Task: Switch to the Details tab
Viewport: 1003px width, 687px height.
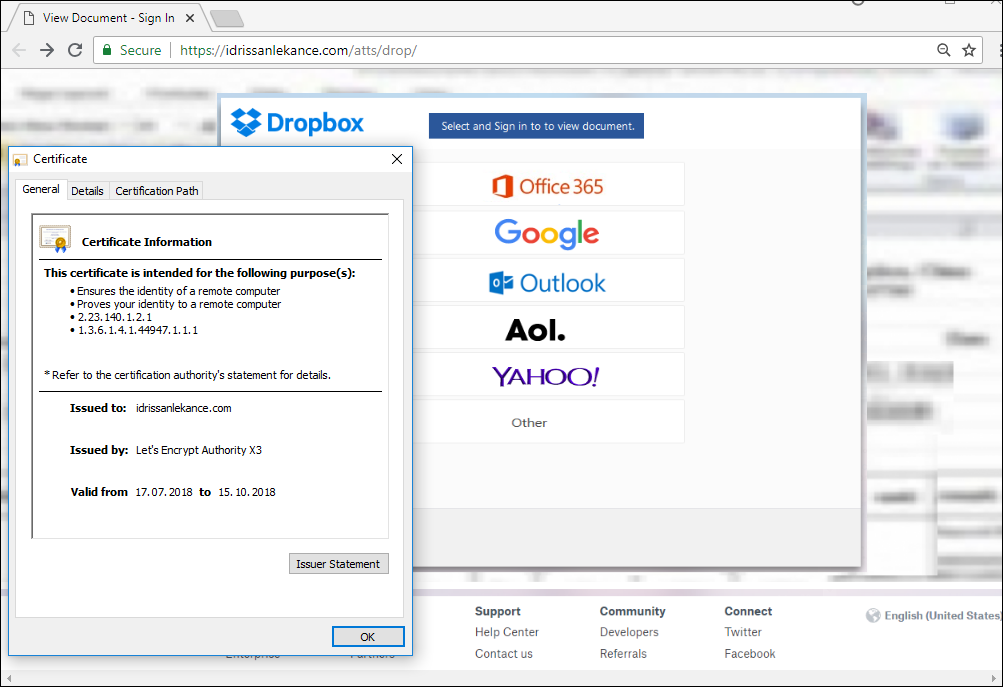Action: point(87,191)
